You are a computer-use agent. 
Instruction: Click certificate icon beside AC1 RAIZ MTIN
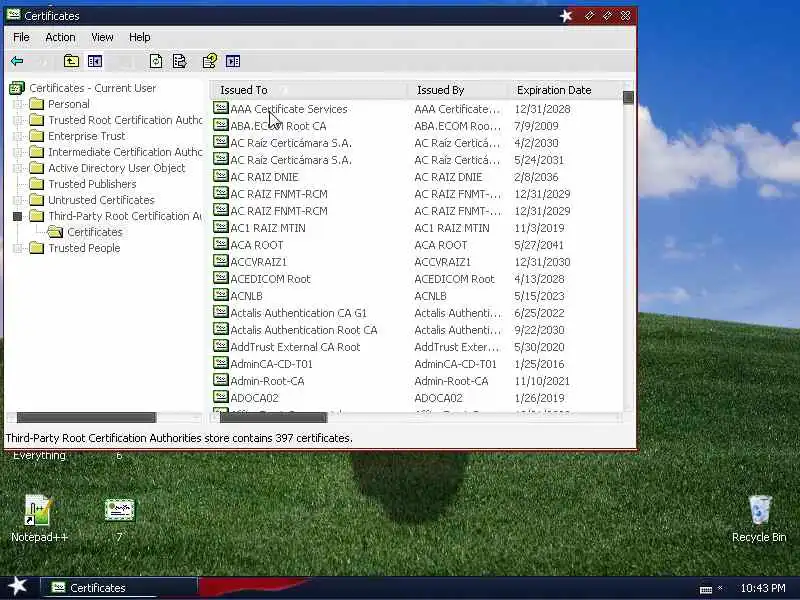[x=220, y=228]
